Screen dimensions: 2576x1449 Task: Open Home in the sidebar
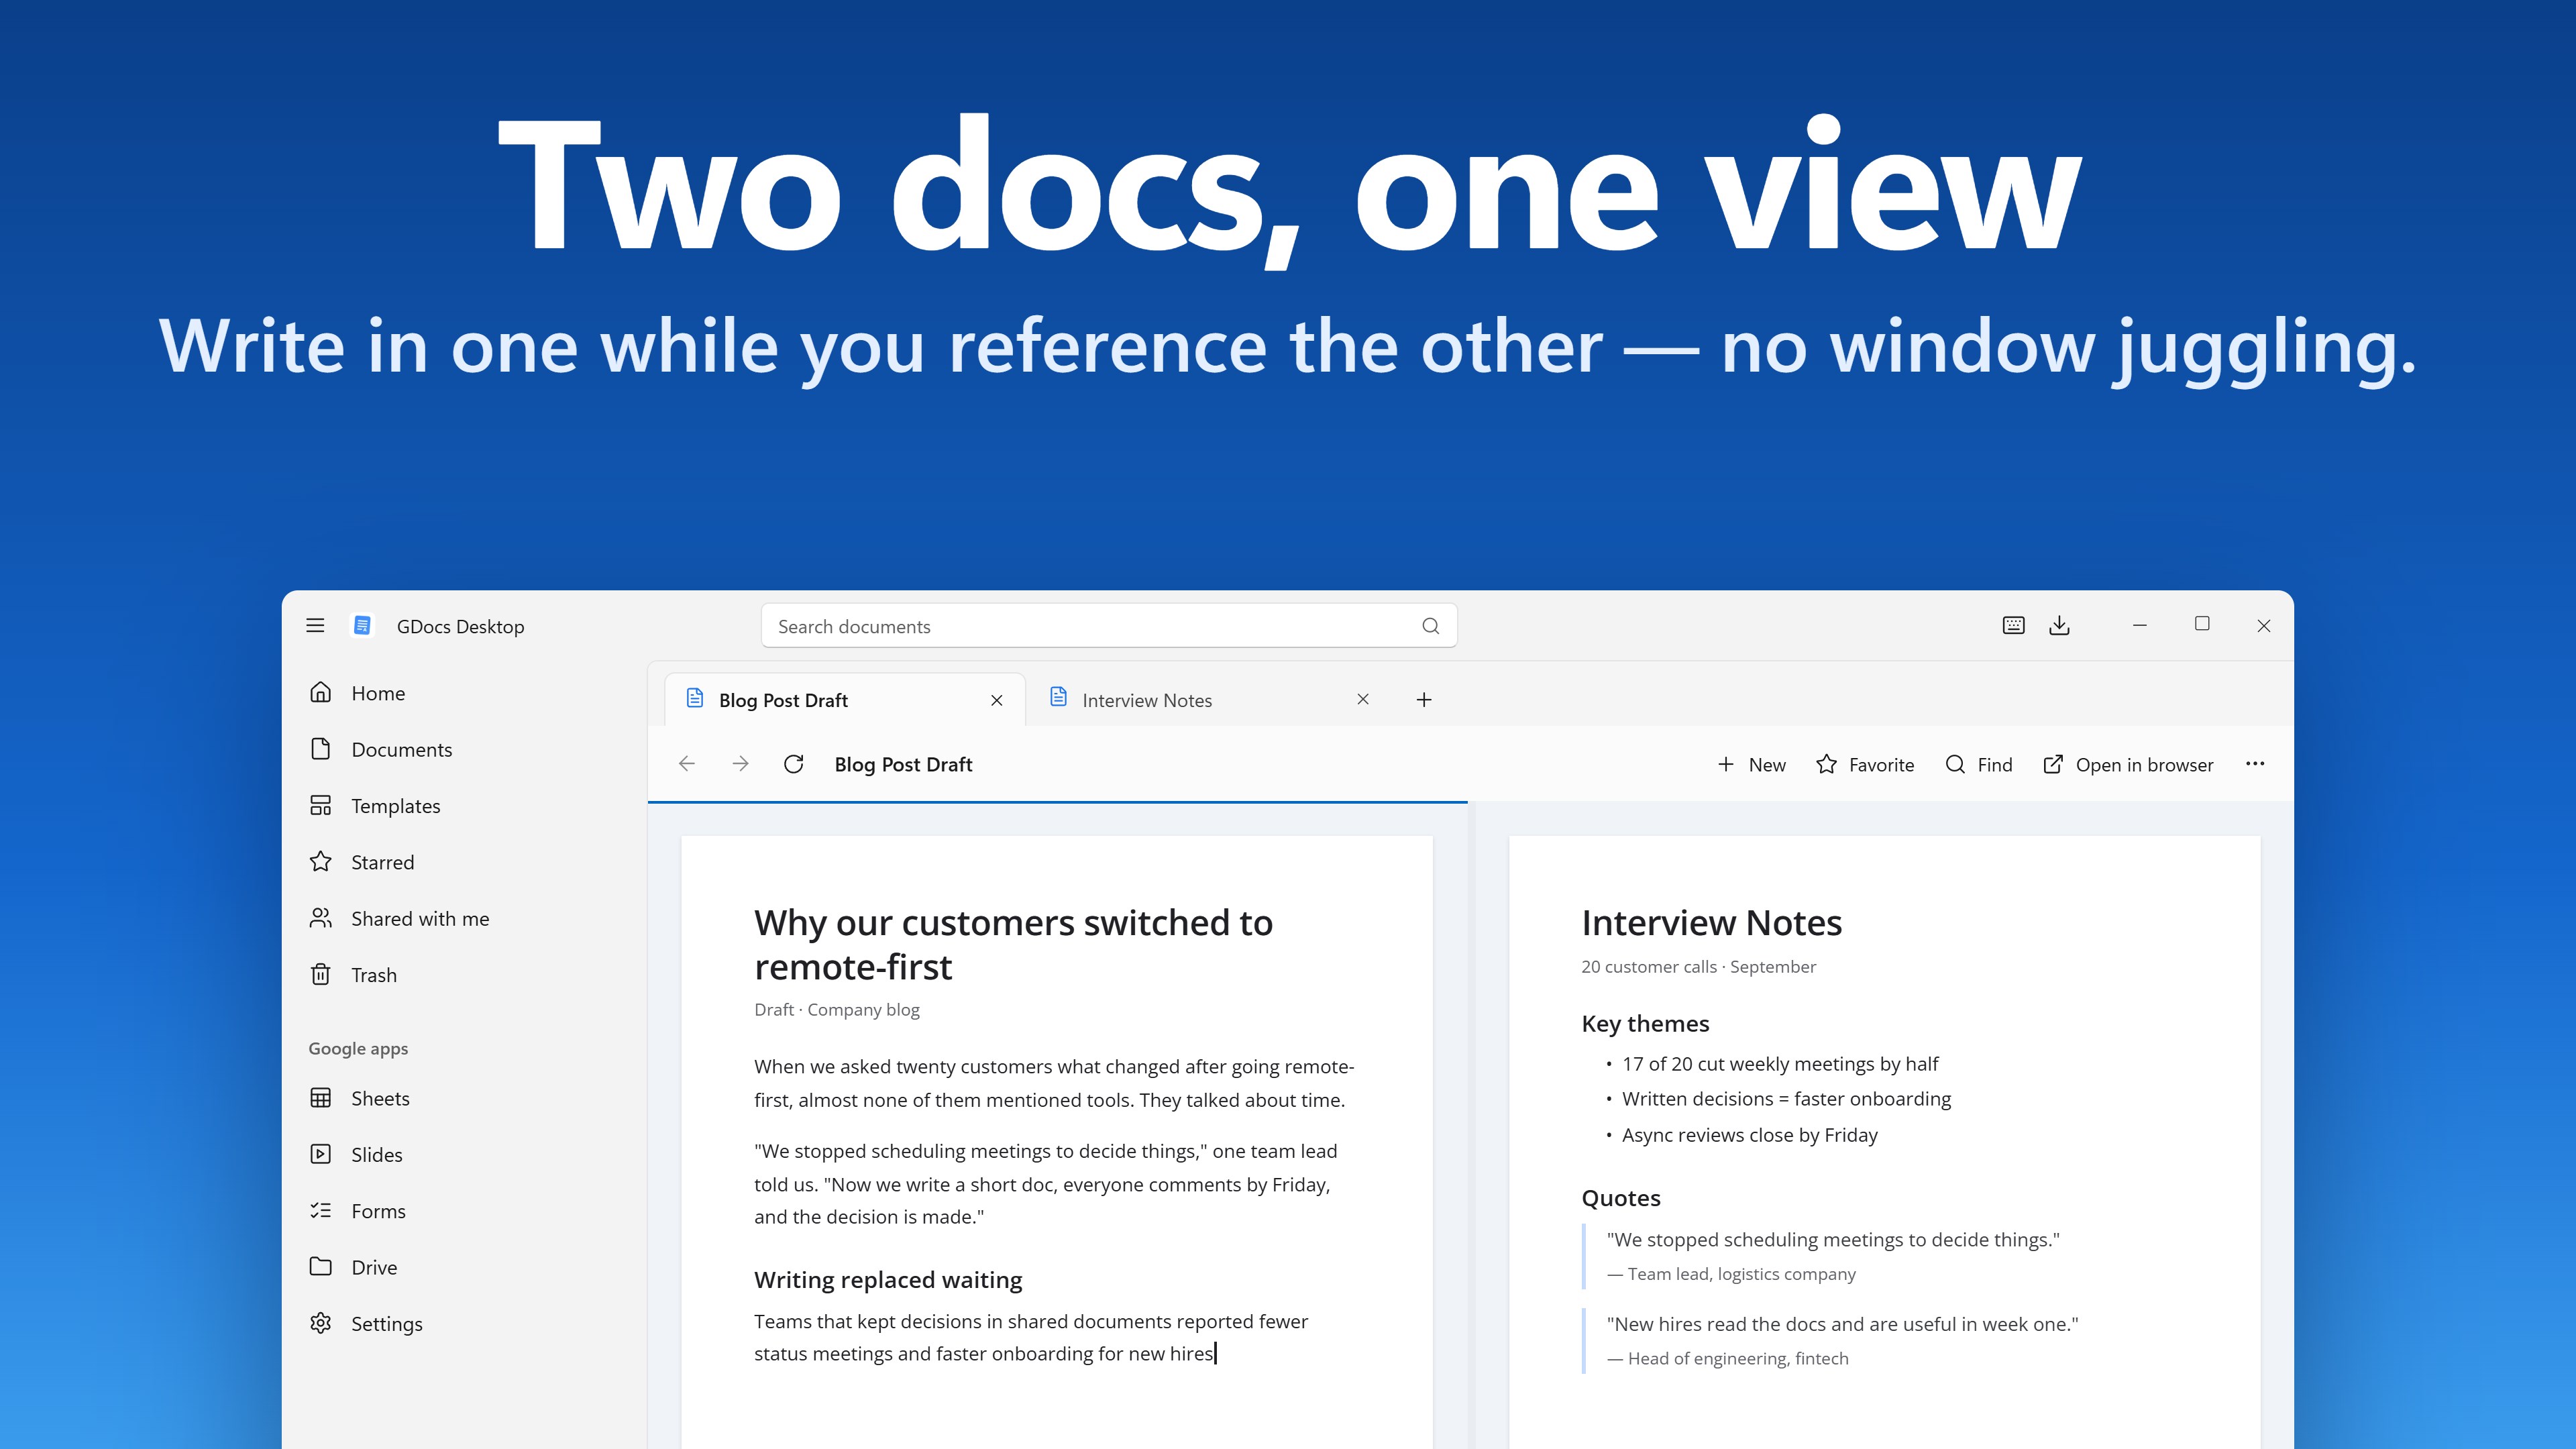[x=465, y=693]
